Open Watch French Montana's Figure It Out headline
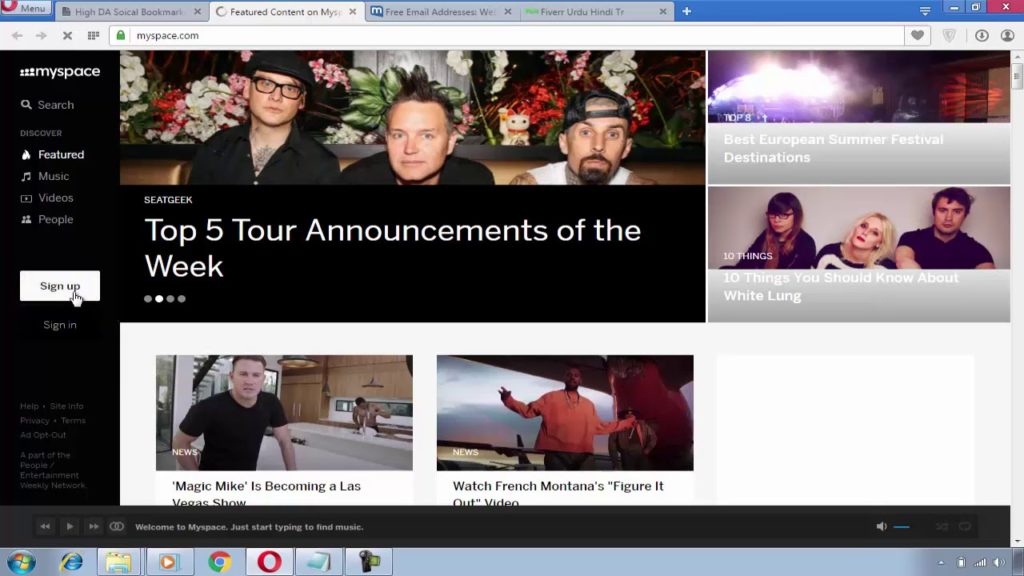This screenshot has width=1024, height=576. pos(558,493)
